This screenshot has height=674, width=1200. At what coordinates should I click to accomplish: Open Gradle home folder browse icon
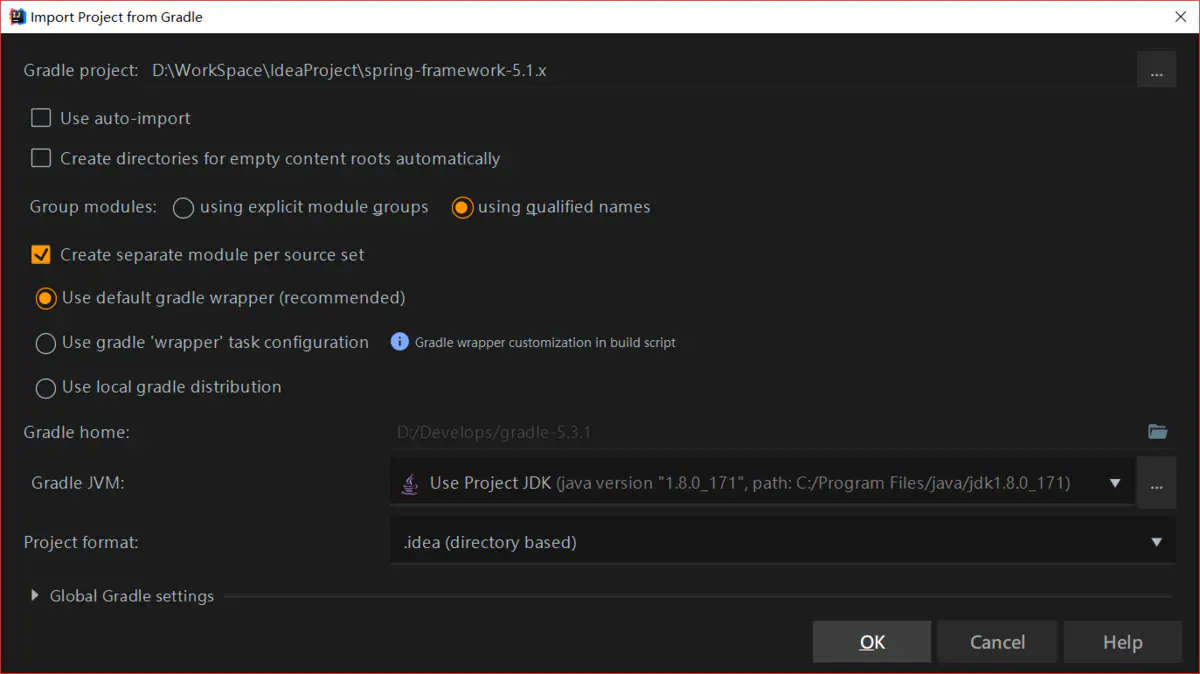tap(1158, 432)
